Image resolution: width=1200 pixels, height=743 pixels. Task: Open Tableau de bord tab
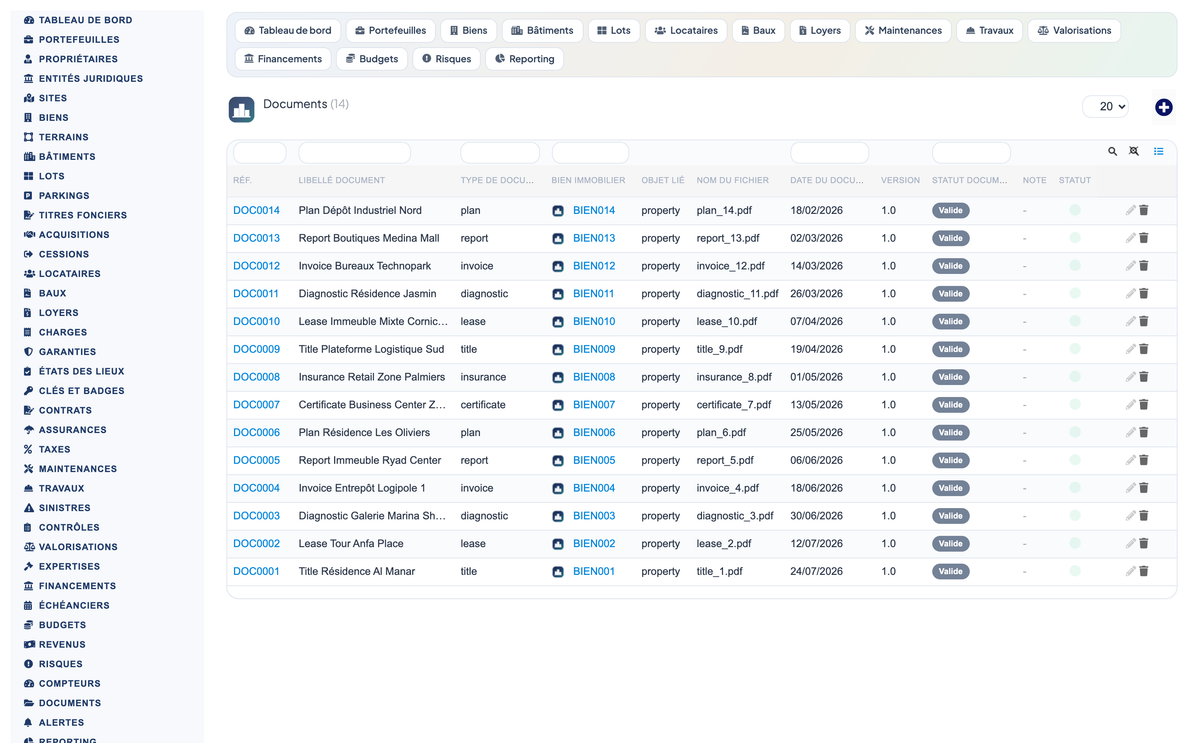[288, 31]
